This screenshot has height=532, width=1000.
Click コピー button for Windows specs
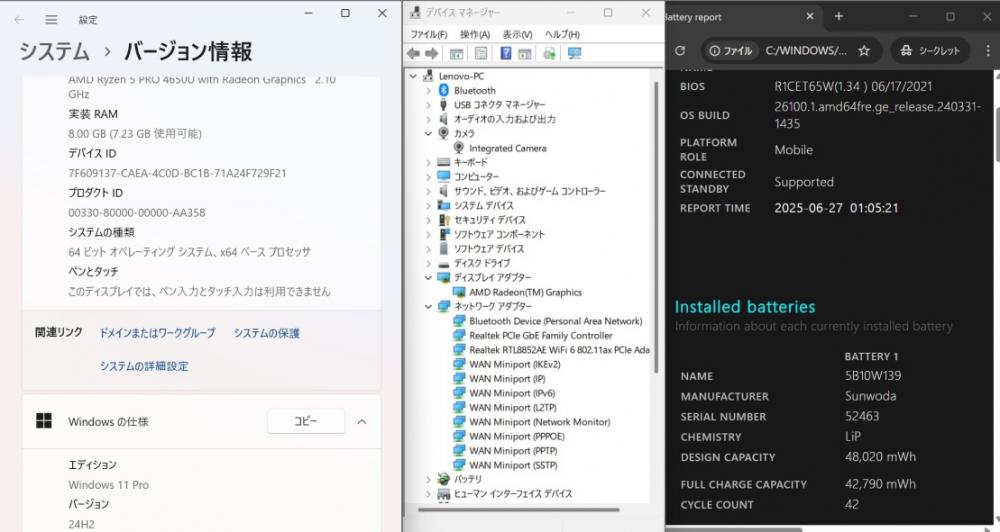point(306,421)
